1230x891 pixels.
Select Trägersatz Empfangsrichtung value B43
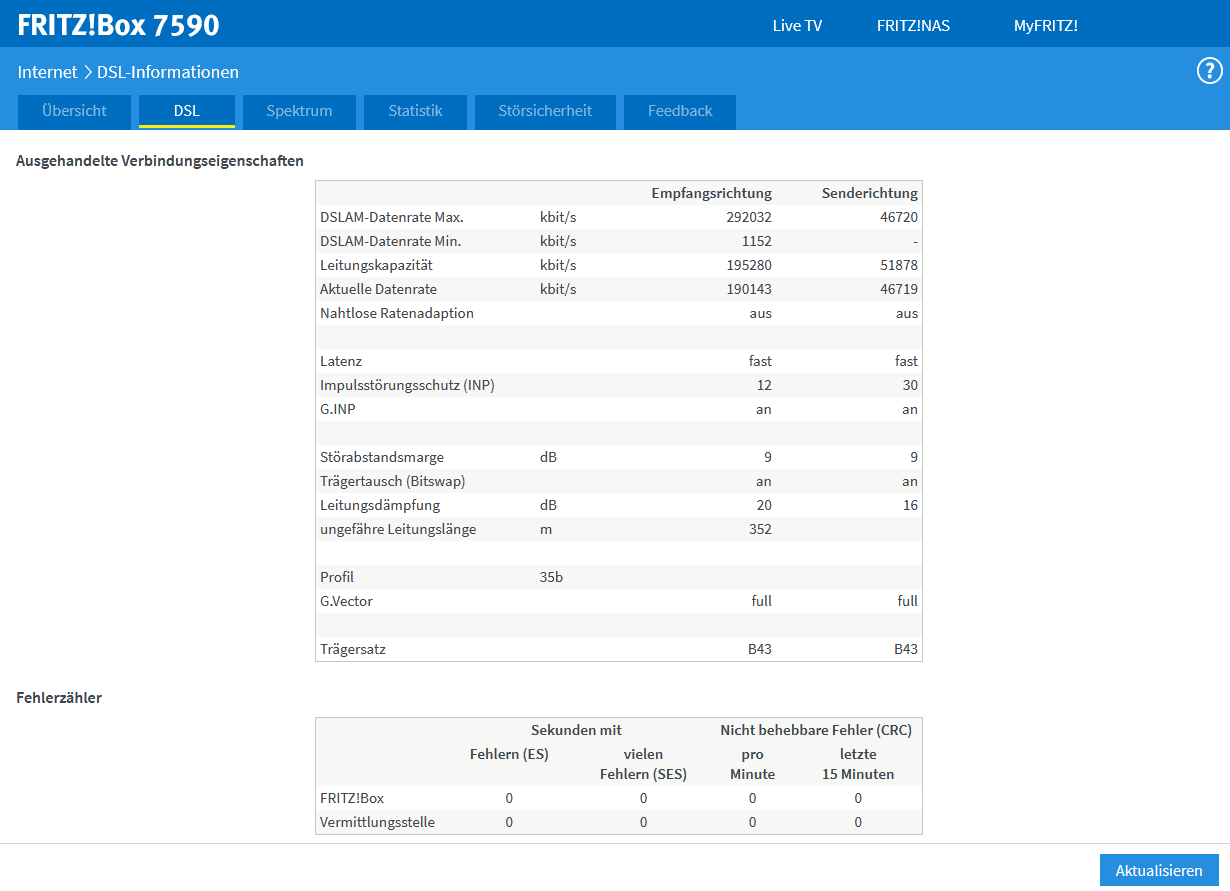coord(760,649)
